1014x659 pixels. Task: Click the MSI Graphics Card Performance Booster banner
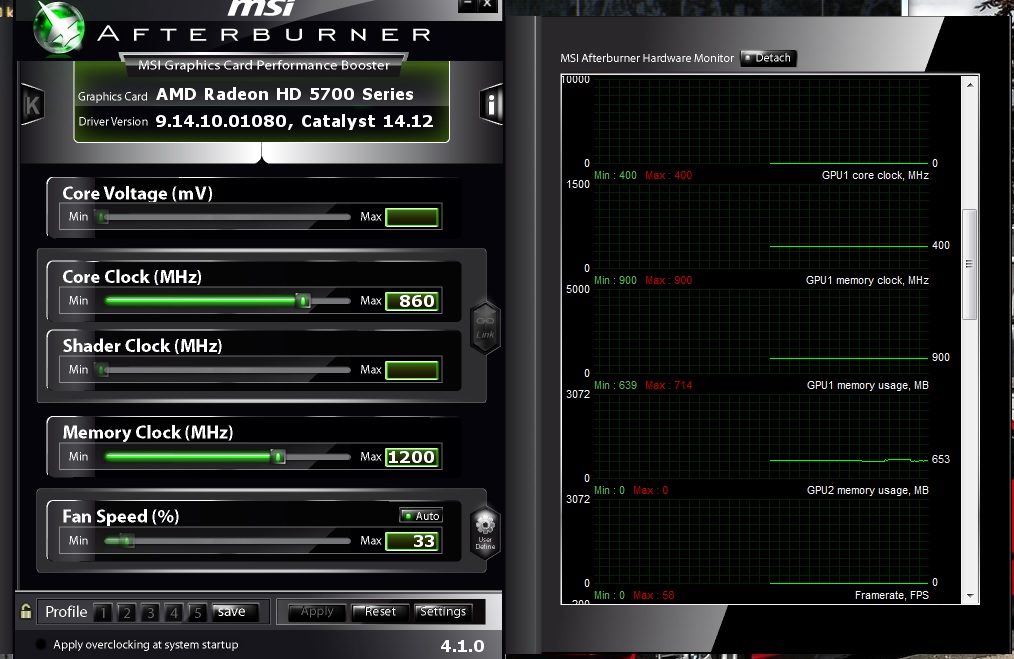(x=264, y=65)
